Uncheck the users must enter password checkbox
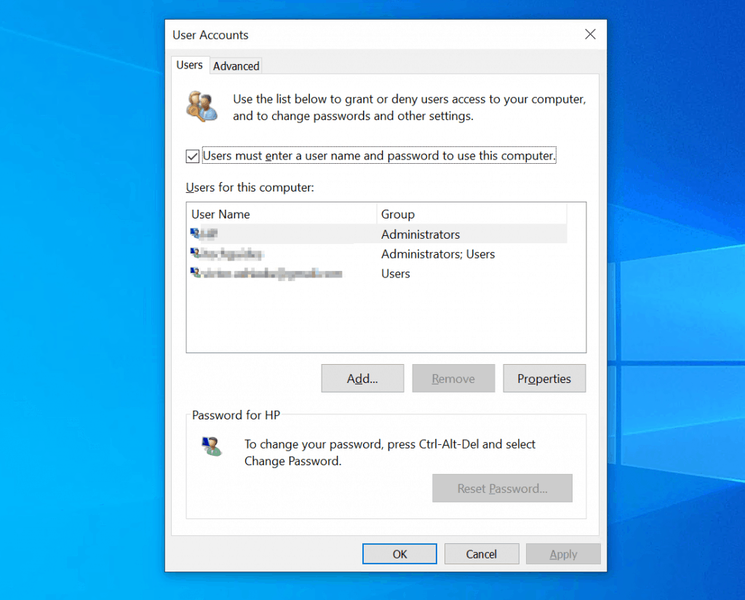Image resolution: width=745 pixels, height=600 pixels. pyautogui.click(x=192, y=156)
